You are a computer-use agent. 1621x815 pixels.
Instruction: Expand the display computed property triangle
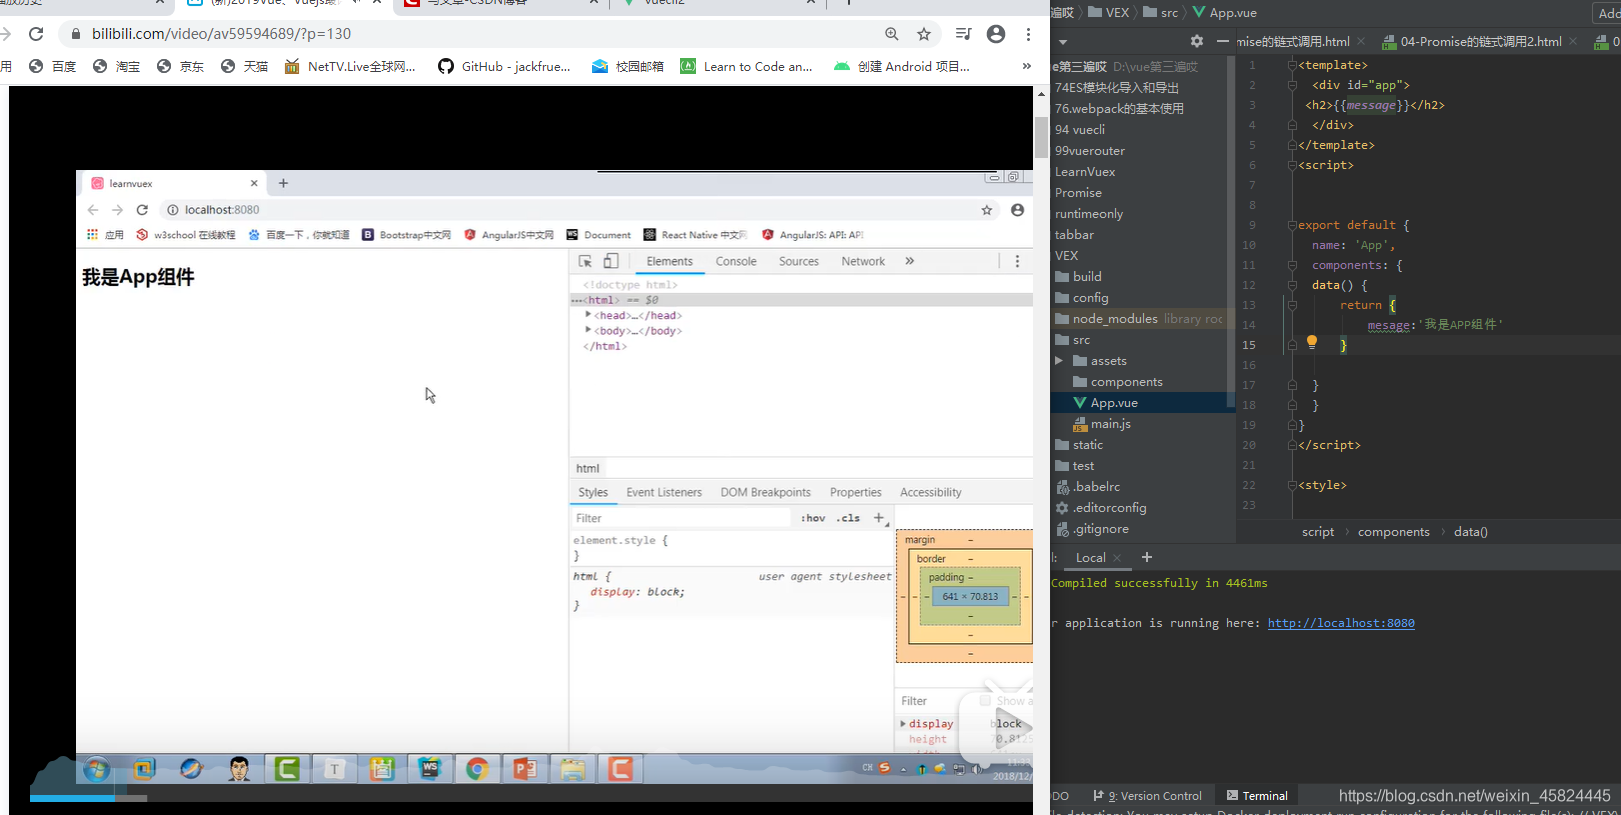click(903, 723)
